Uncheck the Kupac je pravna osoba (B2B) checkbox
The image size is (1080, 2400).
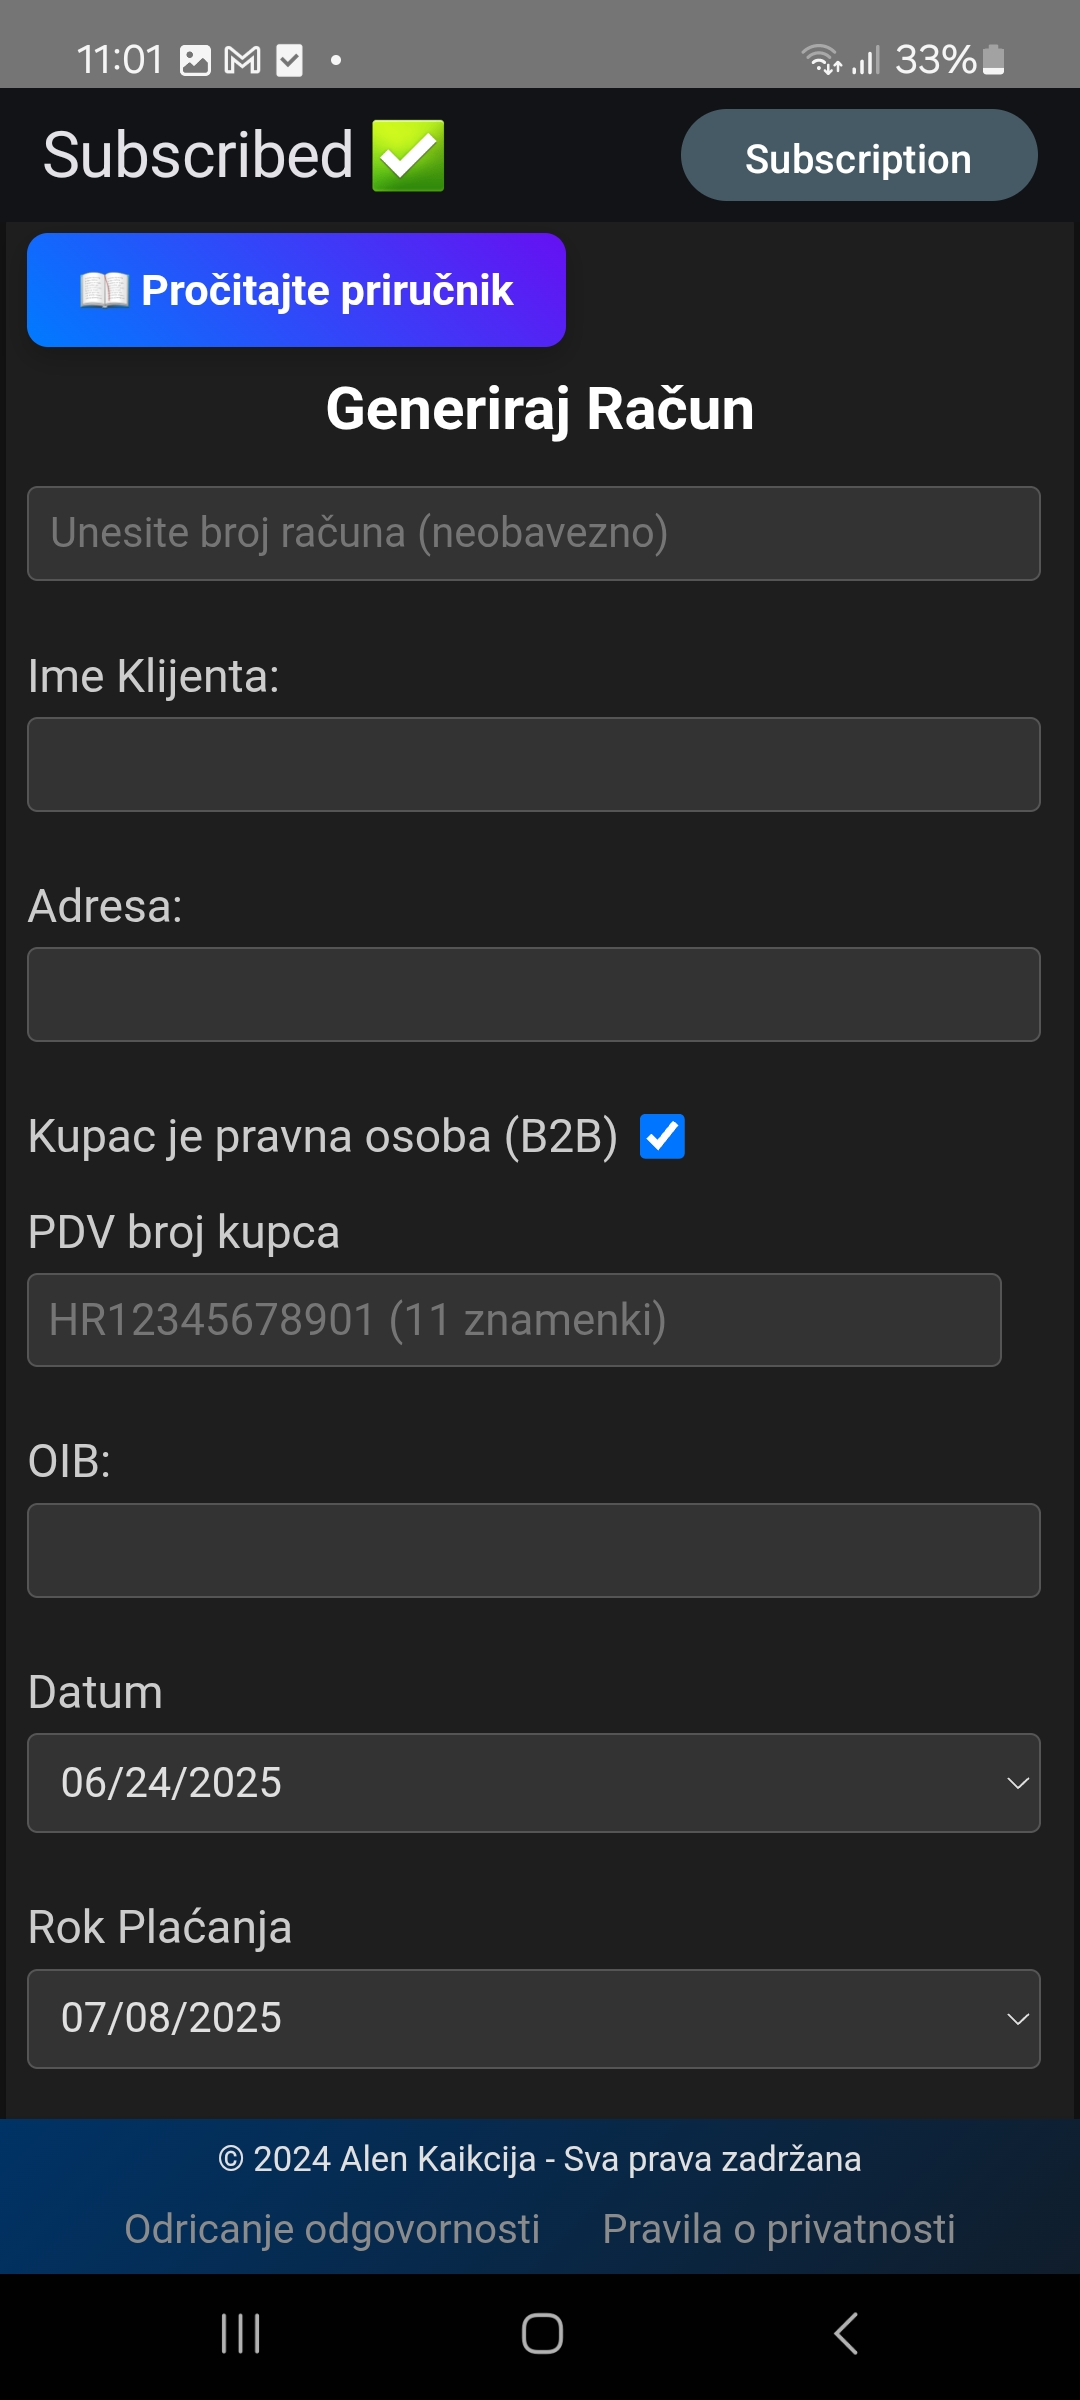662,1136
